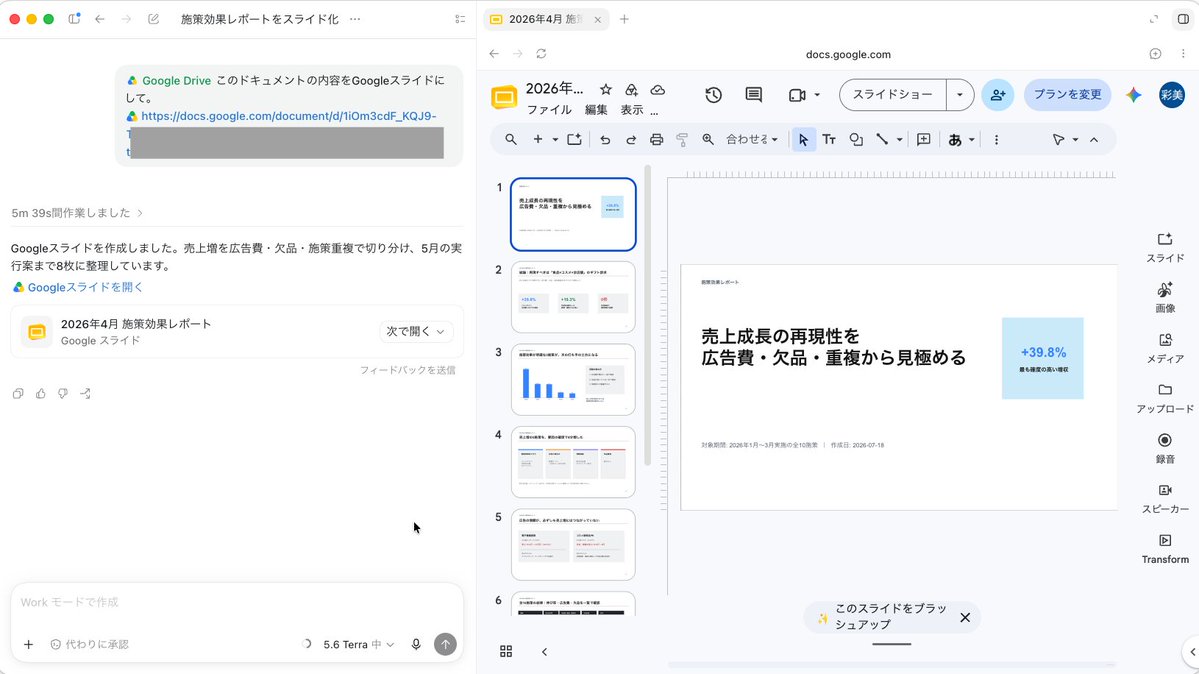Click the cloud save status icon
This screenshot has height=674, width=1199.
[658, 90]
